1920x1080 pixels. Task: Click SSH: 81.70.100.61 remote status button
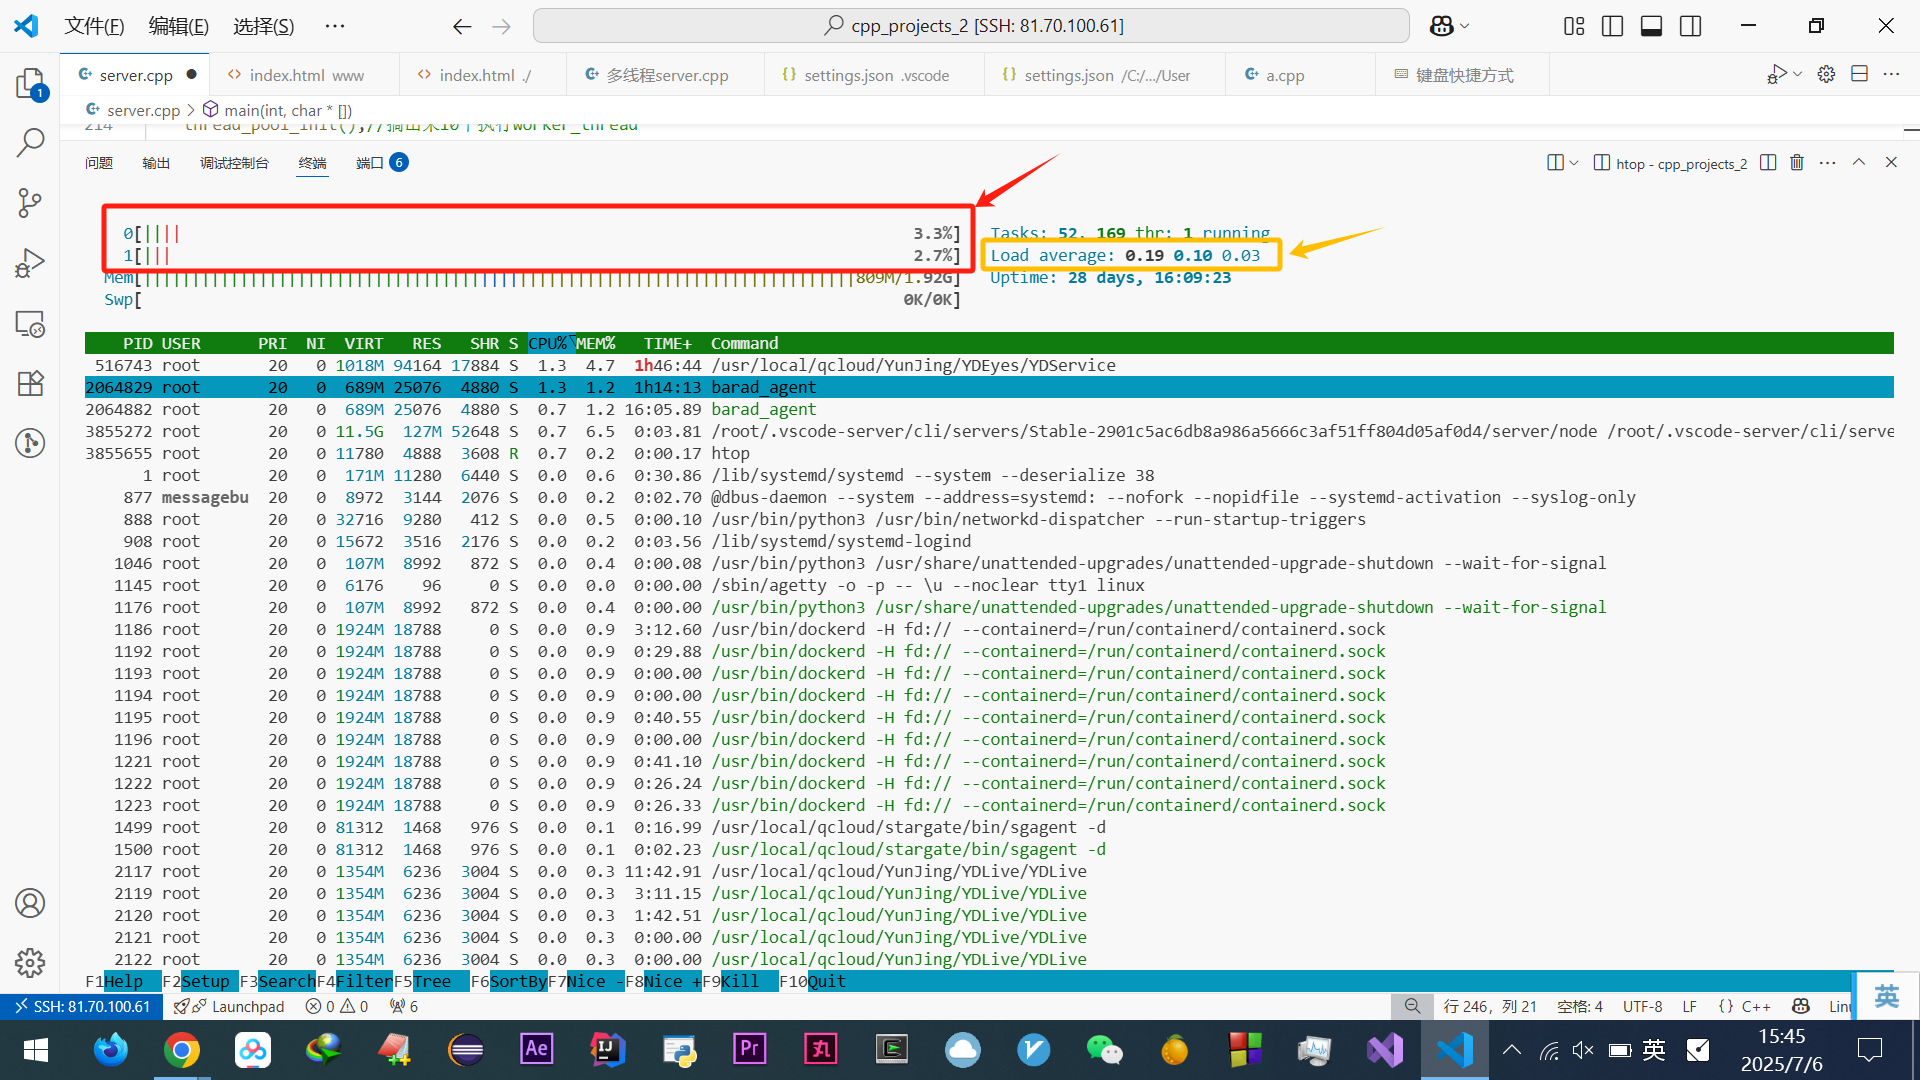click(x=82, y=1006)
